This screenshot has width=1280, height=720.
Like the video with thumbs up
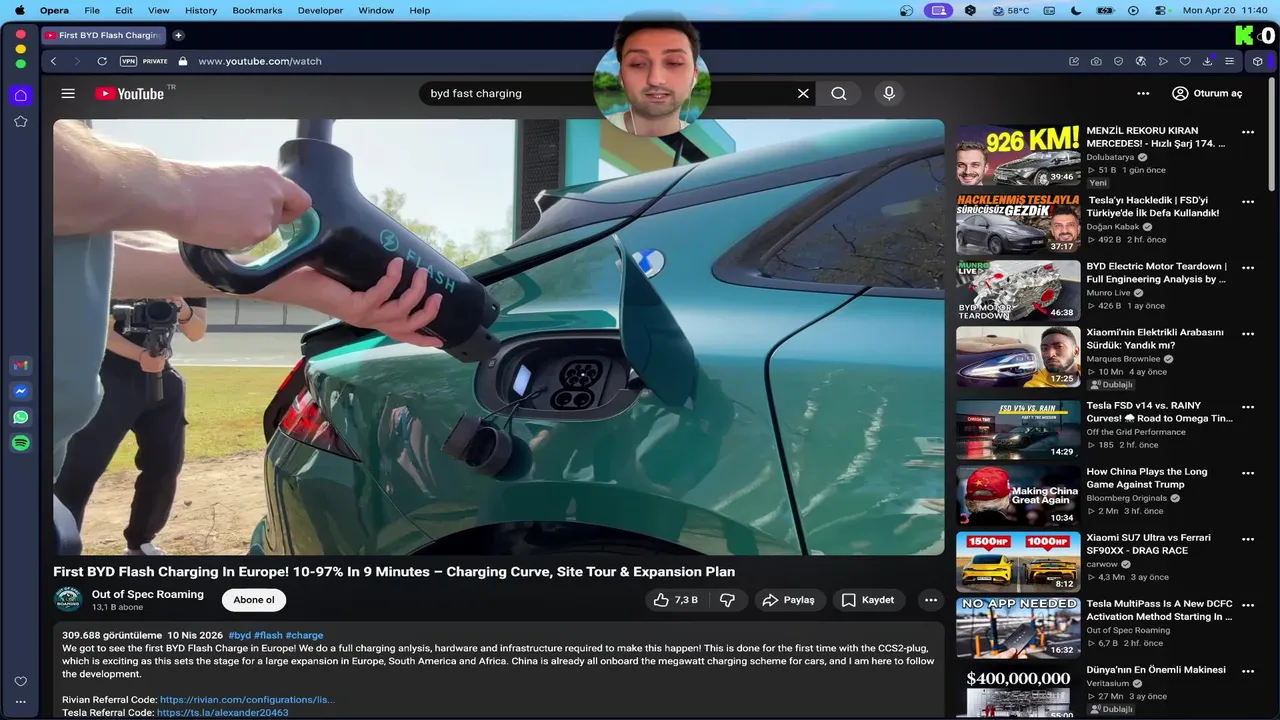tap(675, 600)
